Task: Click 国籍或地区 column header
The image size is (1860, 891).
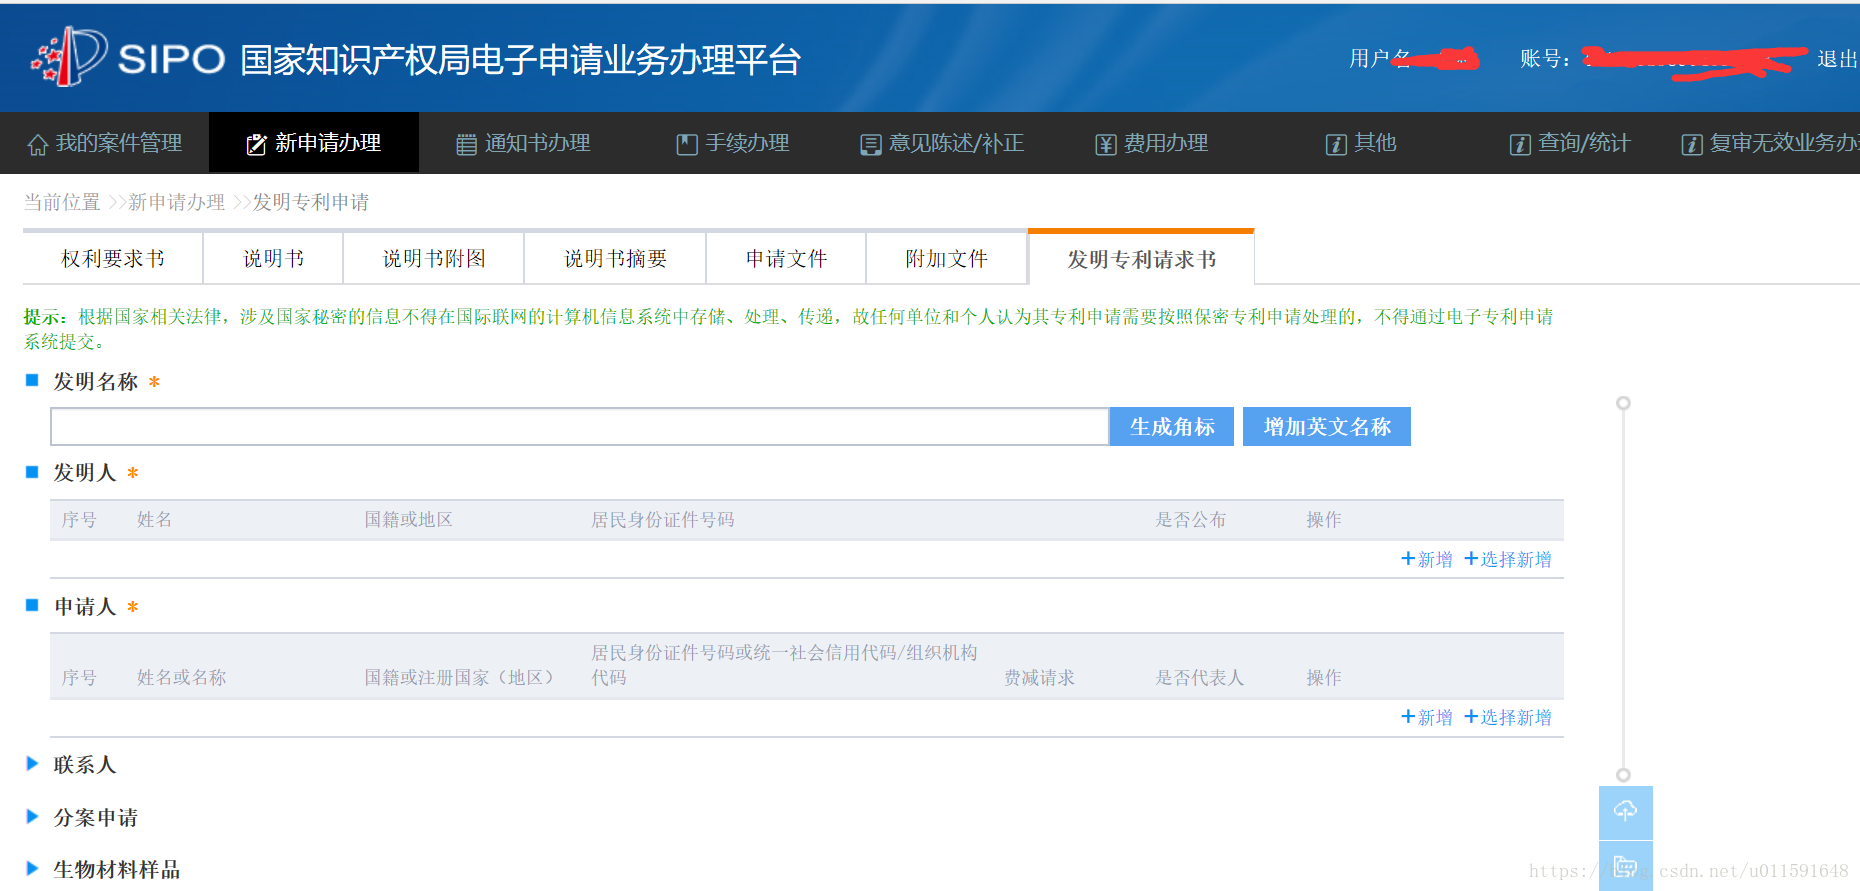Action: coord(408,520)
